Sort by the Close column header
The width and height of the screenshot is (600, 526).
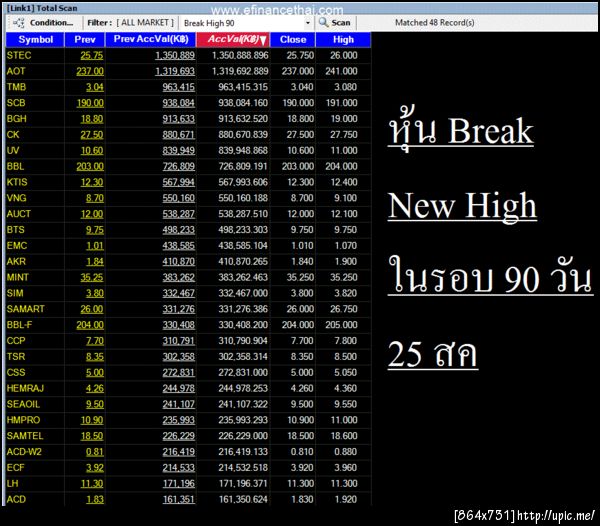(x=293, y=40)
